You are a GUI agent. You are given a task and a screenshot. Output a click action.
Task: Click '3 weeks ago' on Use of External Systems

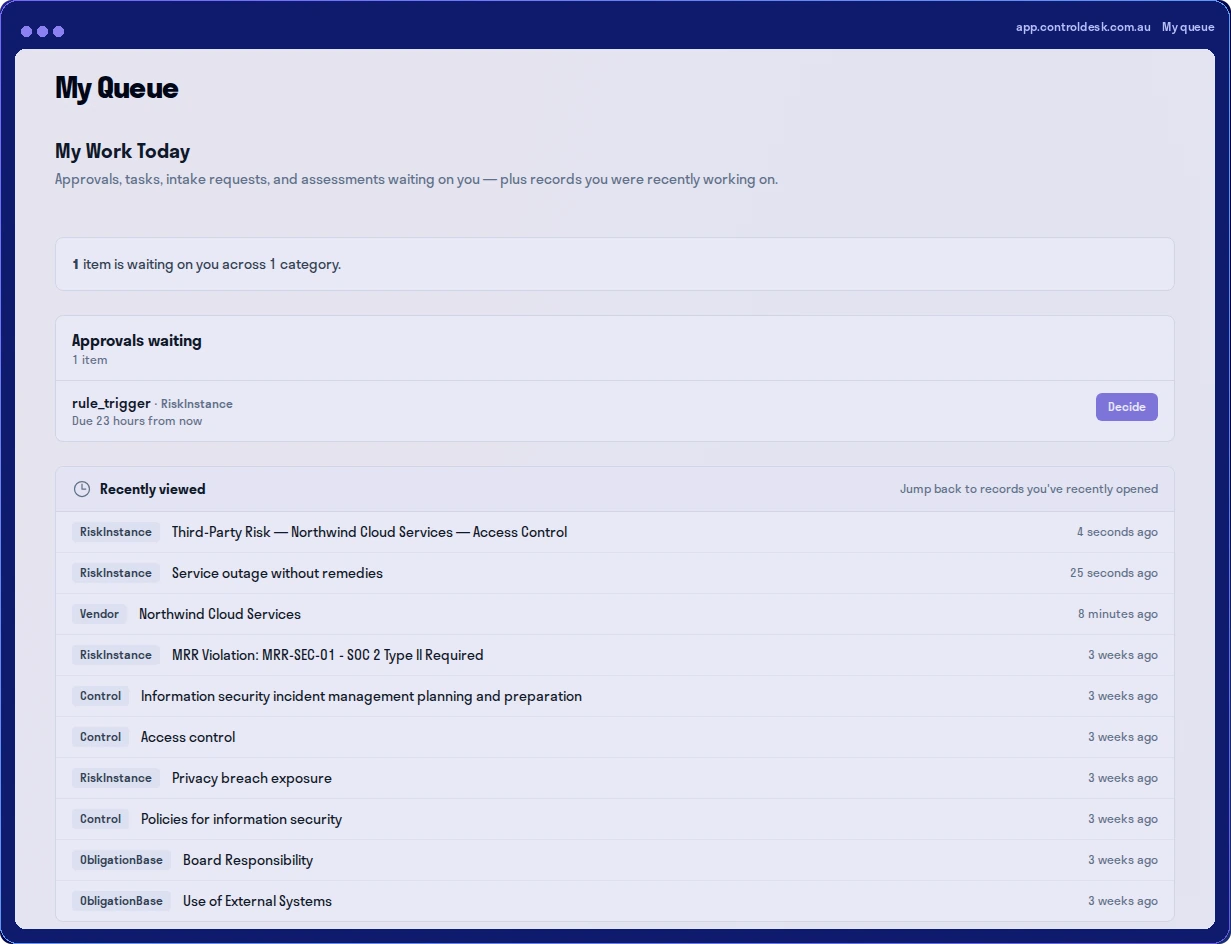coord(1123,901)
